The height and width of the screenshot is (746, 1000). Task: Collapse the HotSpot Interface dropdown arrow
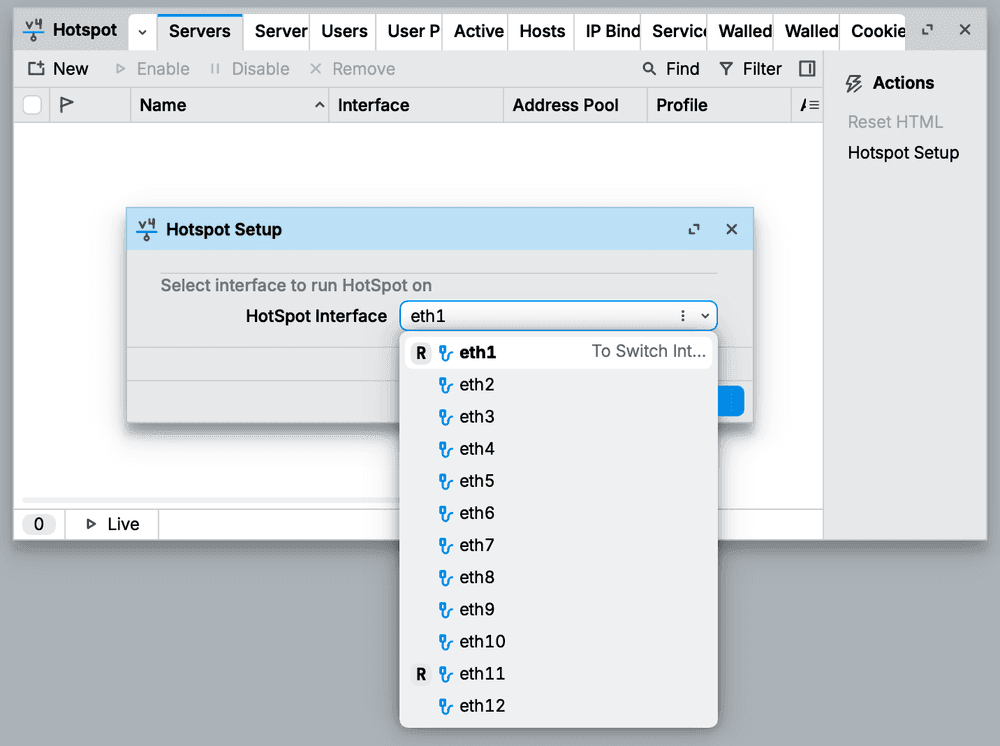tap(705, 316)
